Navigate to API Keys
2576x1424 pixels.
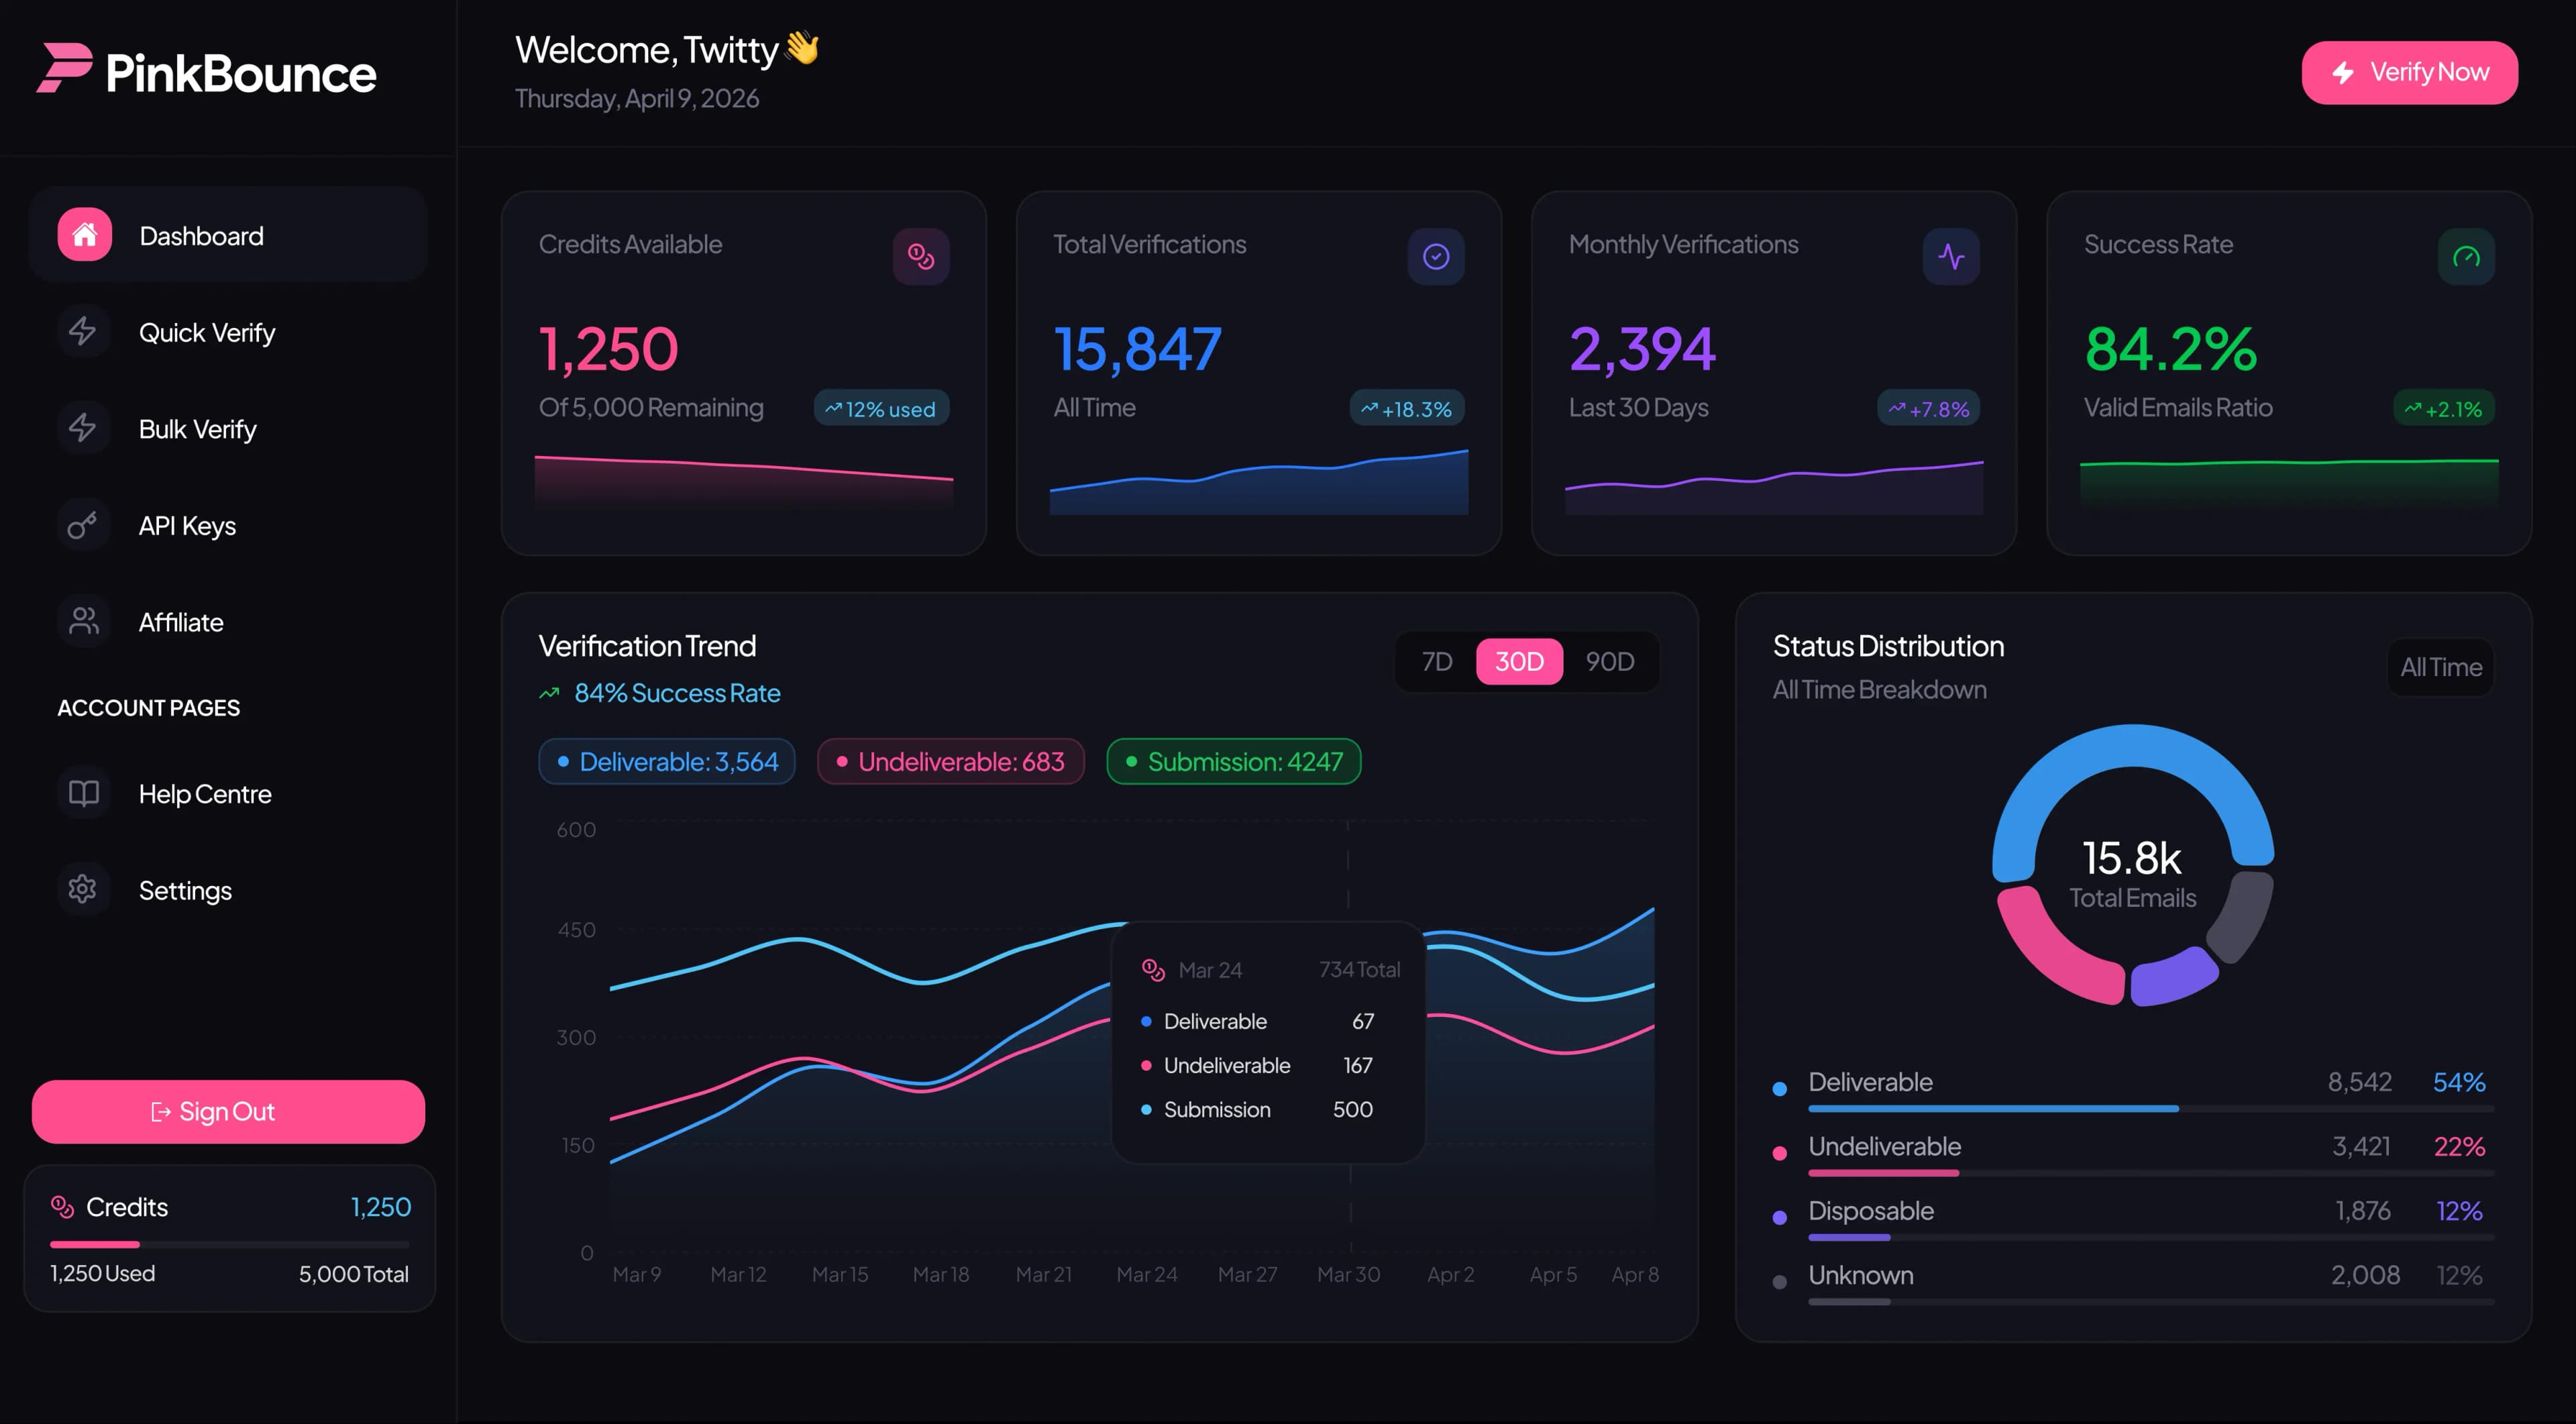tap(228, 525)
